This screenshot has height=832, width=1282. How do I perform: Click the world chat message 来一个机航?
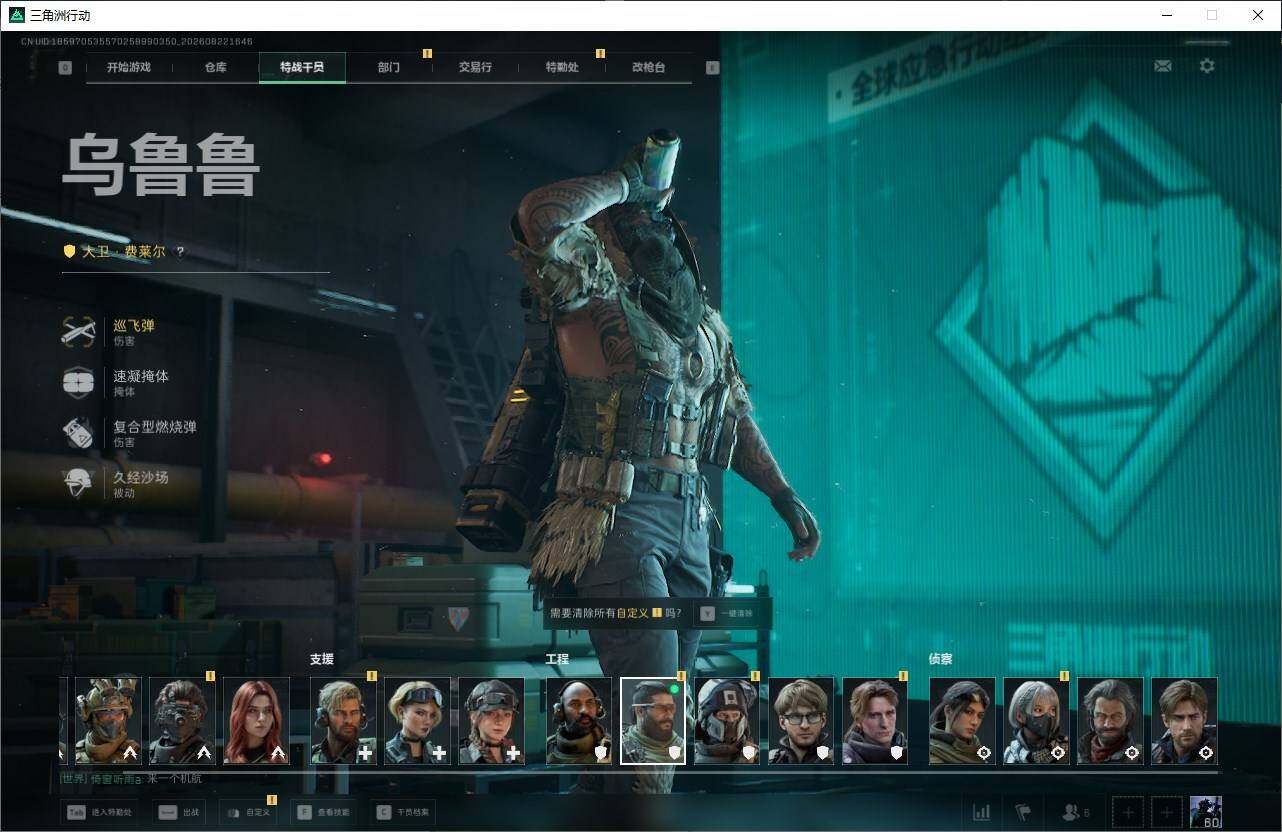pyautogui.click(x=174, y=777)
